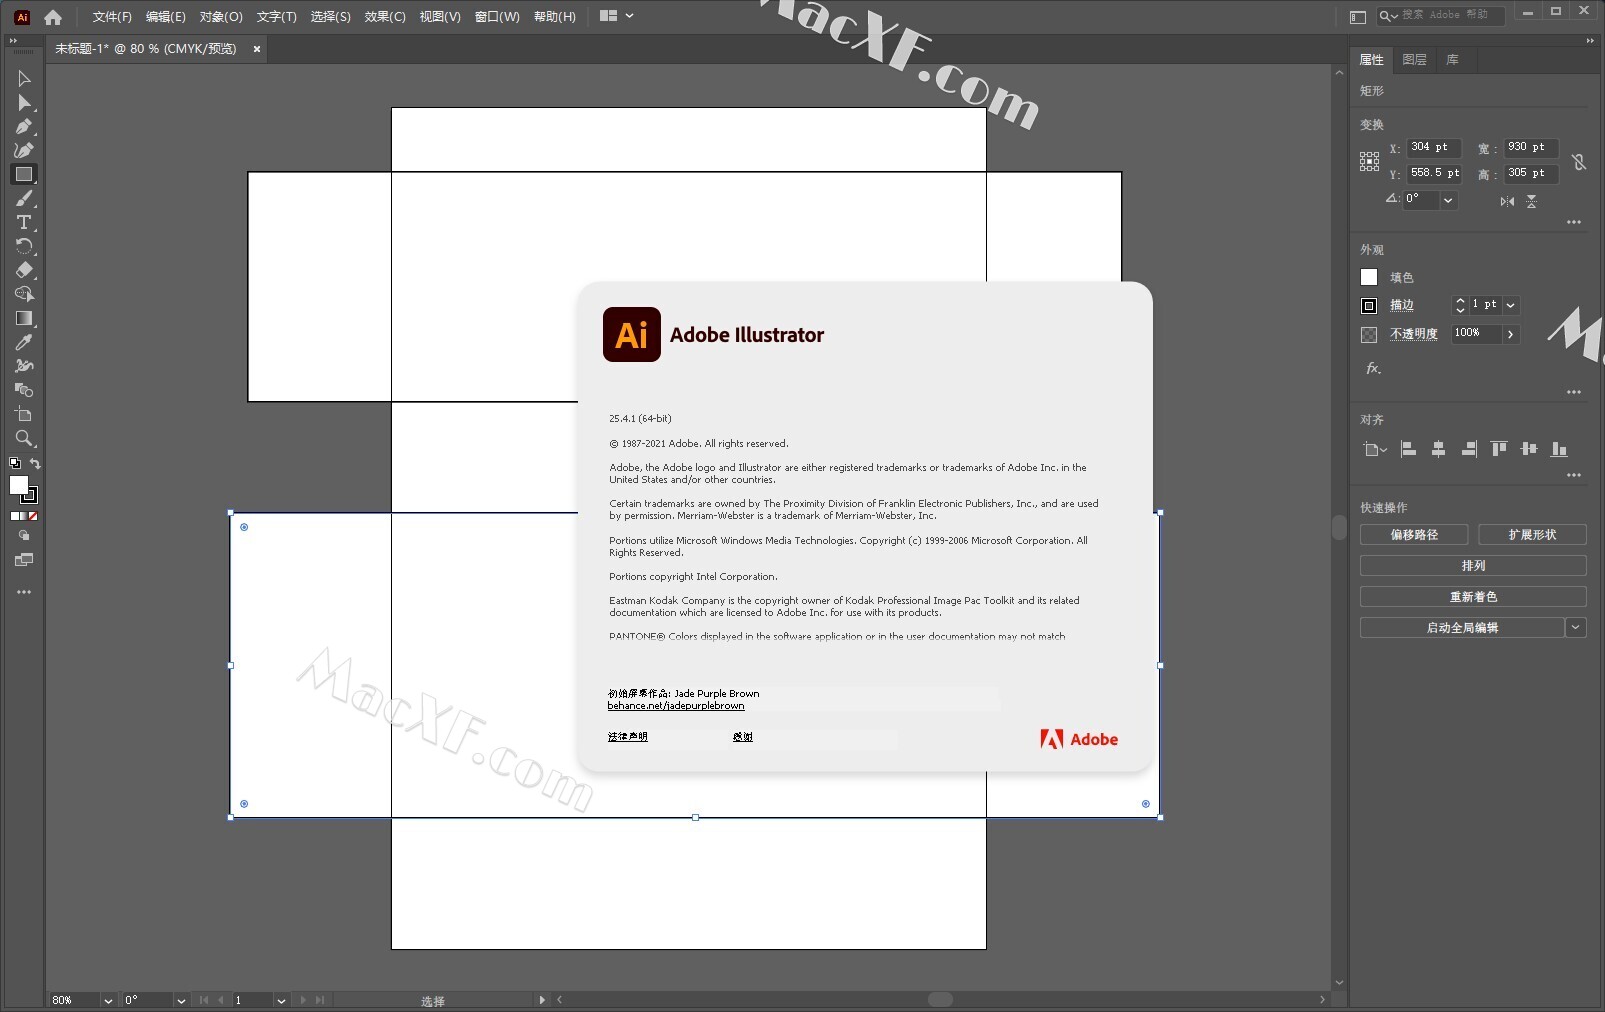Expand the opacity slider arrow

[x=1511, y=334]
